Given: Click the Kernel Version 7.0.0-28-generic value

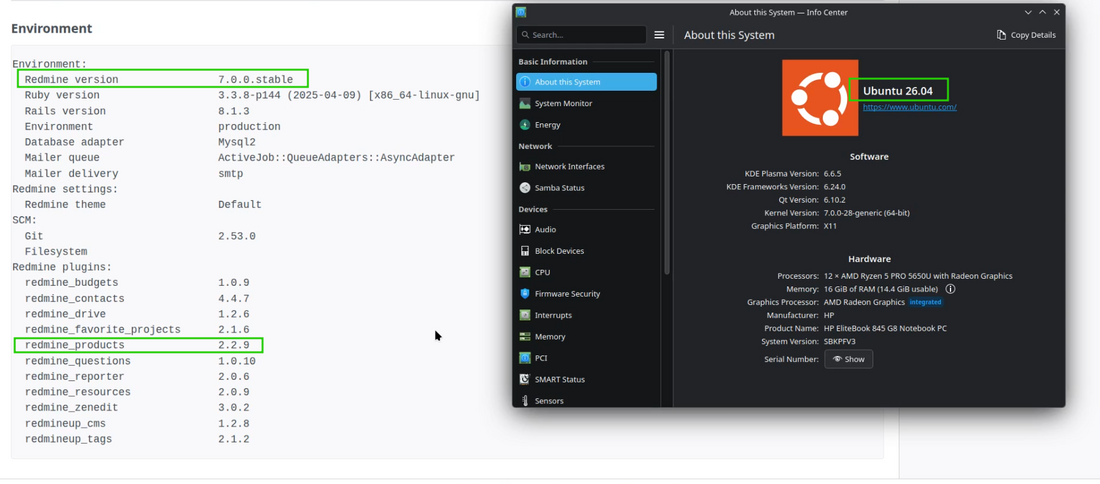Looking at the screenshot, I should point(866,213).
